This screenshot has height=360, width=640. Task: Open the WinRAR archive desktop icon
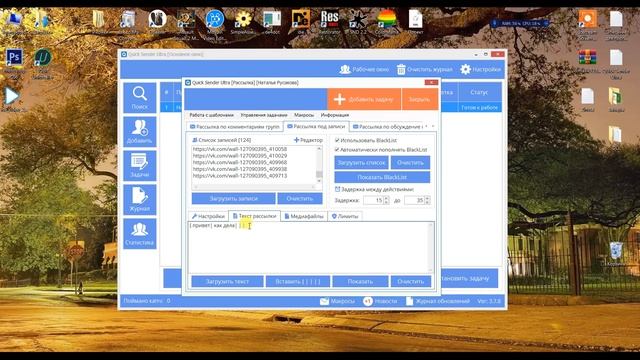pos(587,58)
